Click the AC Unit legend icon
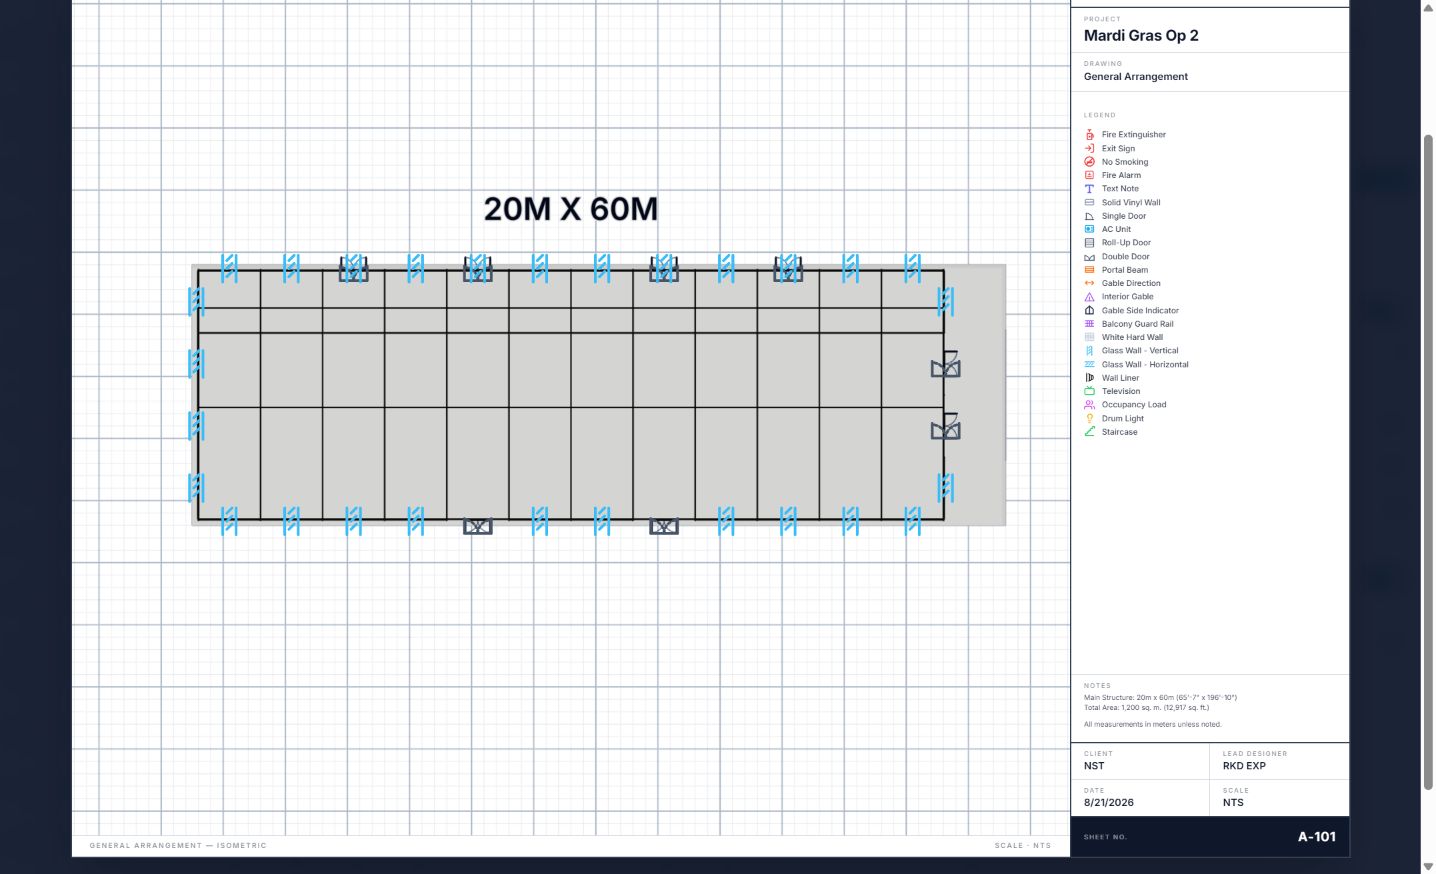1436x874 pixels. point(1089,229)
